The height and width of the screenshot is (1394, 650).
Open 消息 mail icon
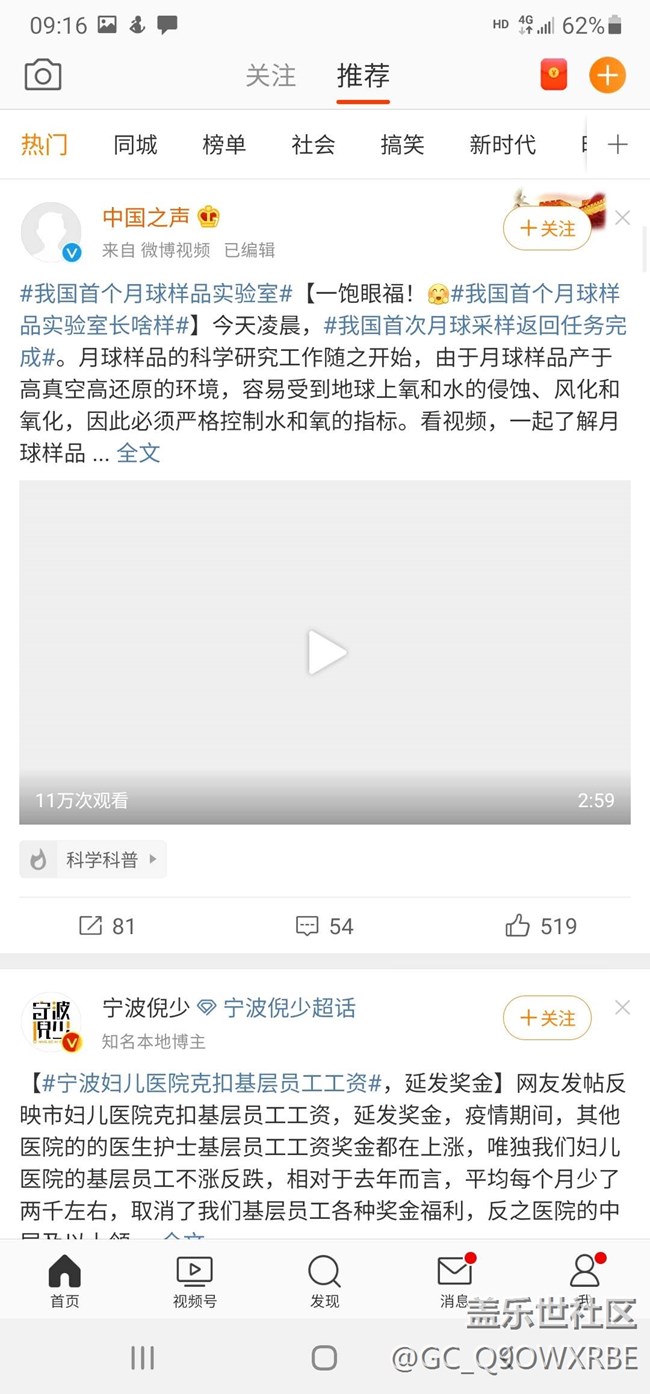(x=455, y=1282)
